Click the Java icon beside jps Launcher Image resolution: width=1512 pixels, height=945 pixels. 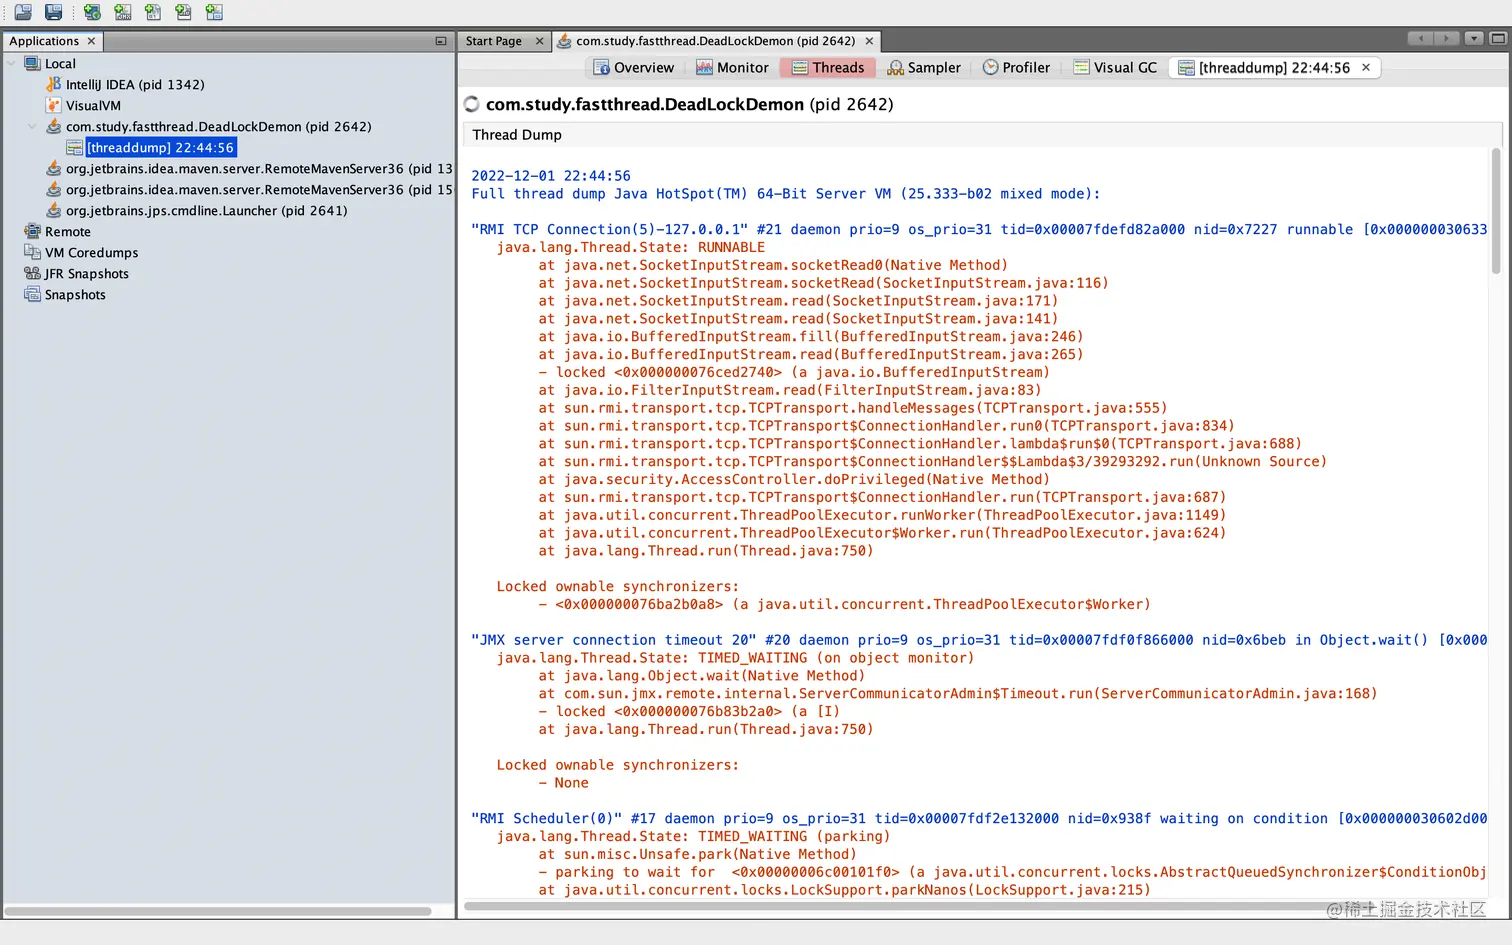click(54, 210)
